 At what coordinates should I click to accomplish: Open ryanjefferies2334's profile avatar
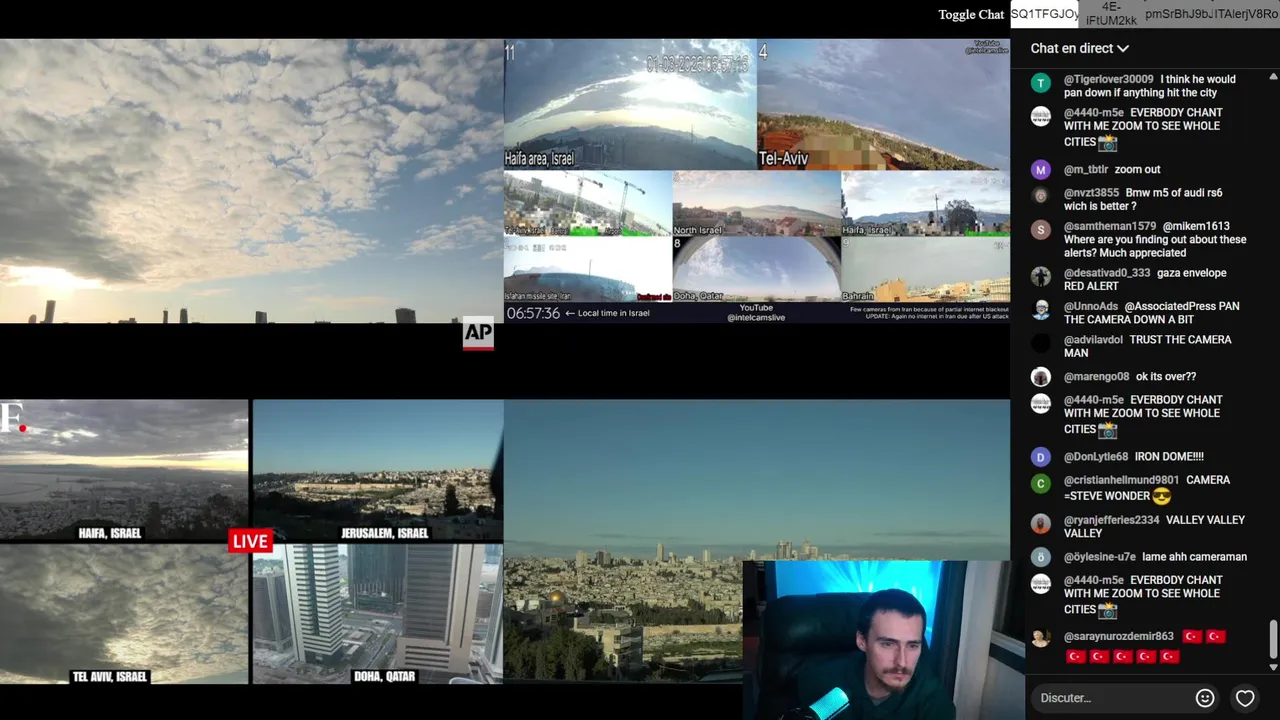pos(1041,524)
